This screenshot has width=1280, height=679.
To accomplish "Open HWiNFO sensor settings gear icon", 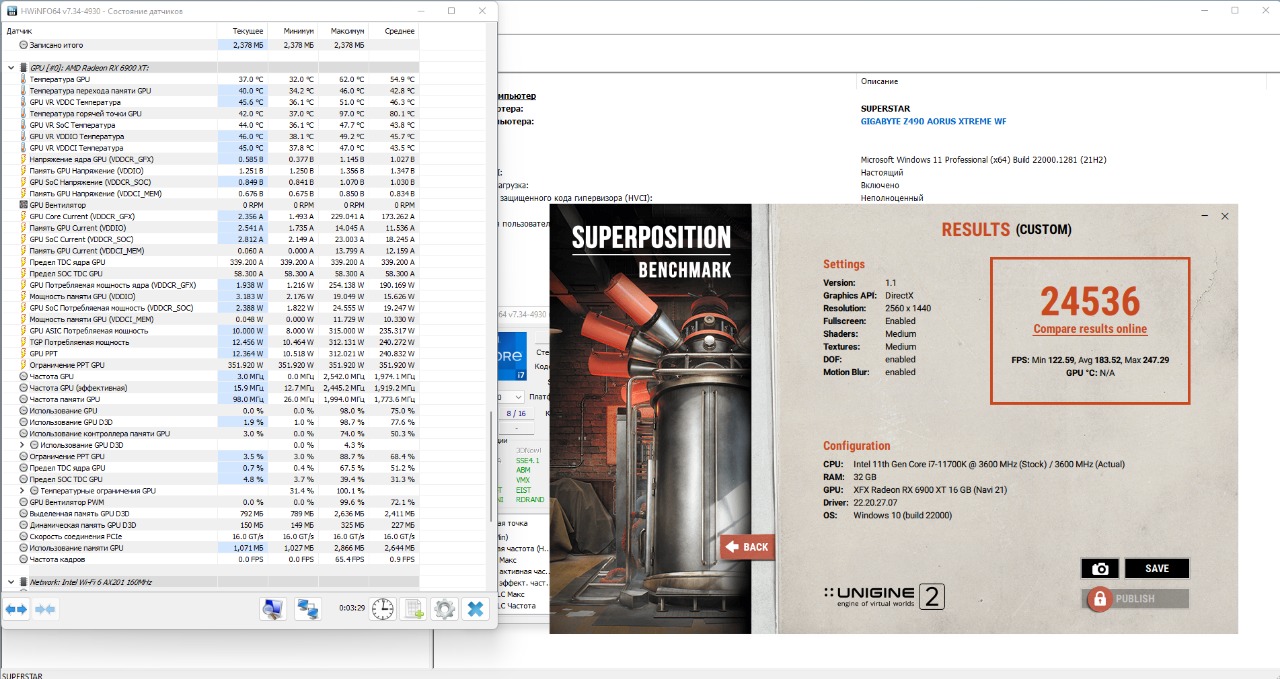I will (445, 609).
